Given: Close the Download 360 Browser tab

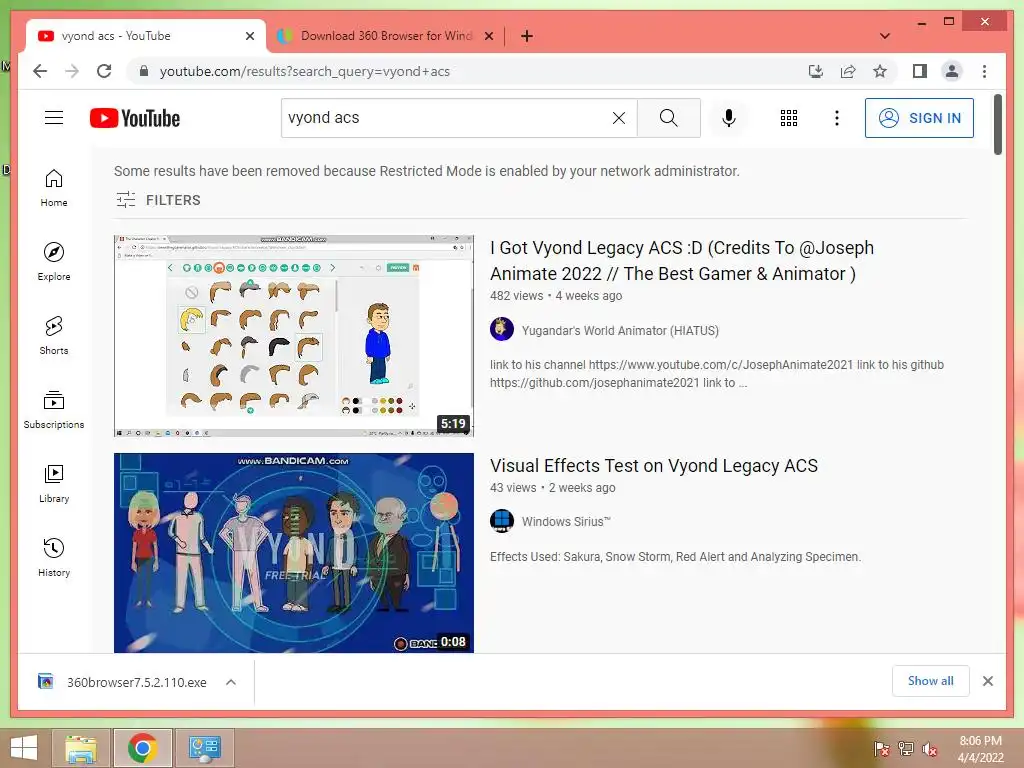Looking at the screenshot, I should coord(488,36).
